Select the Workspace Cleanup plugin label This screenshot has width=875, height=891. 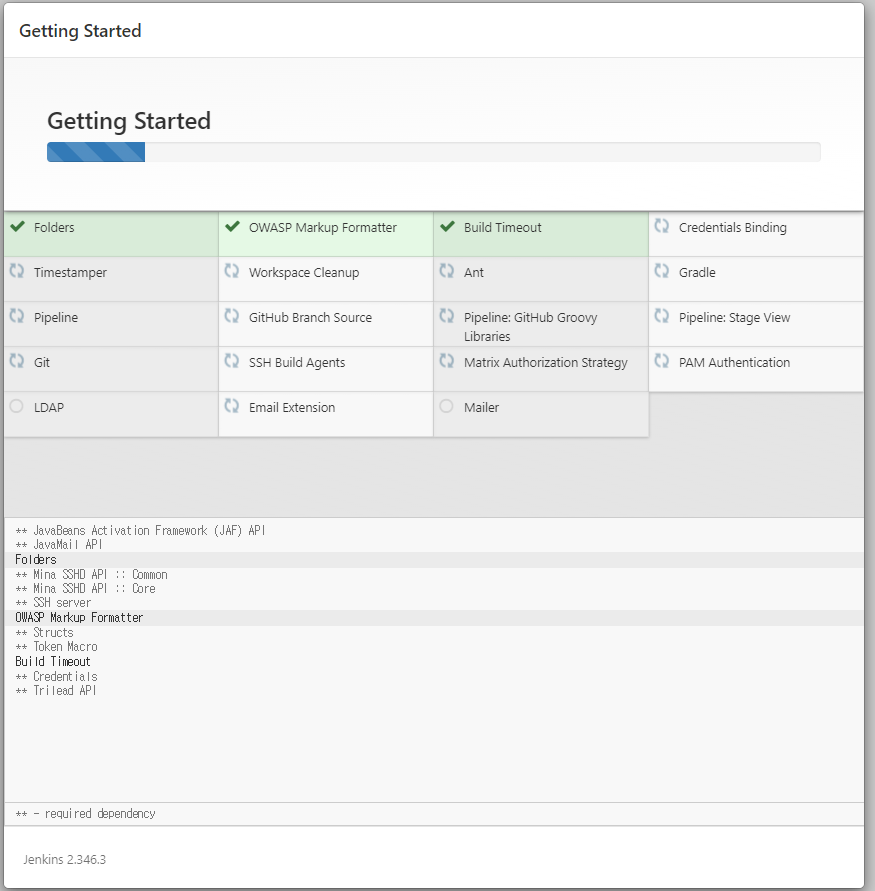(304, 273)
